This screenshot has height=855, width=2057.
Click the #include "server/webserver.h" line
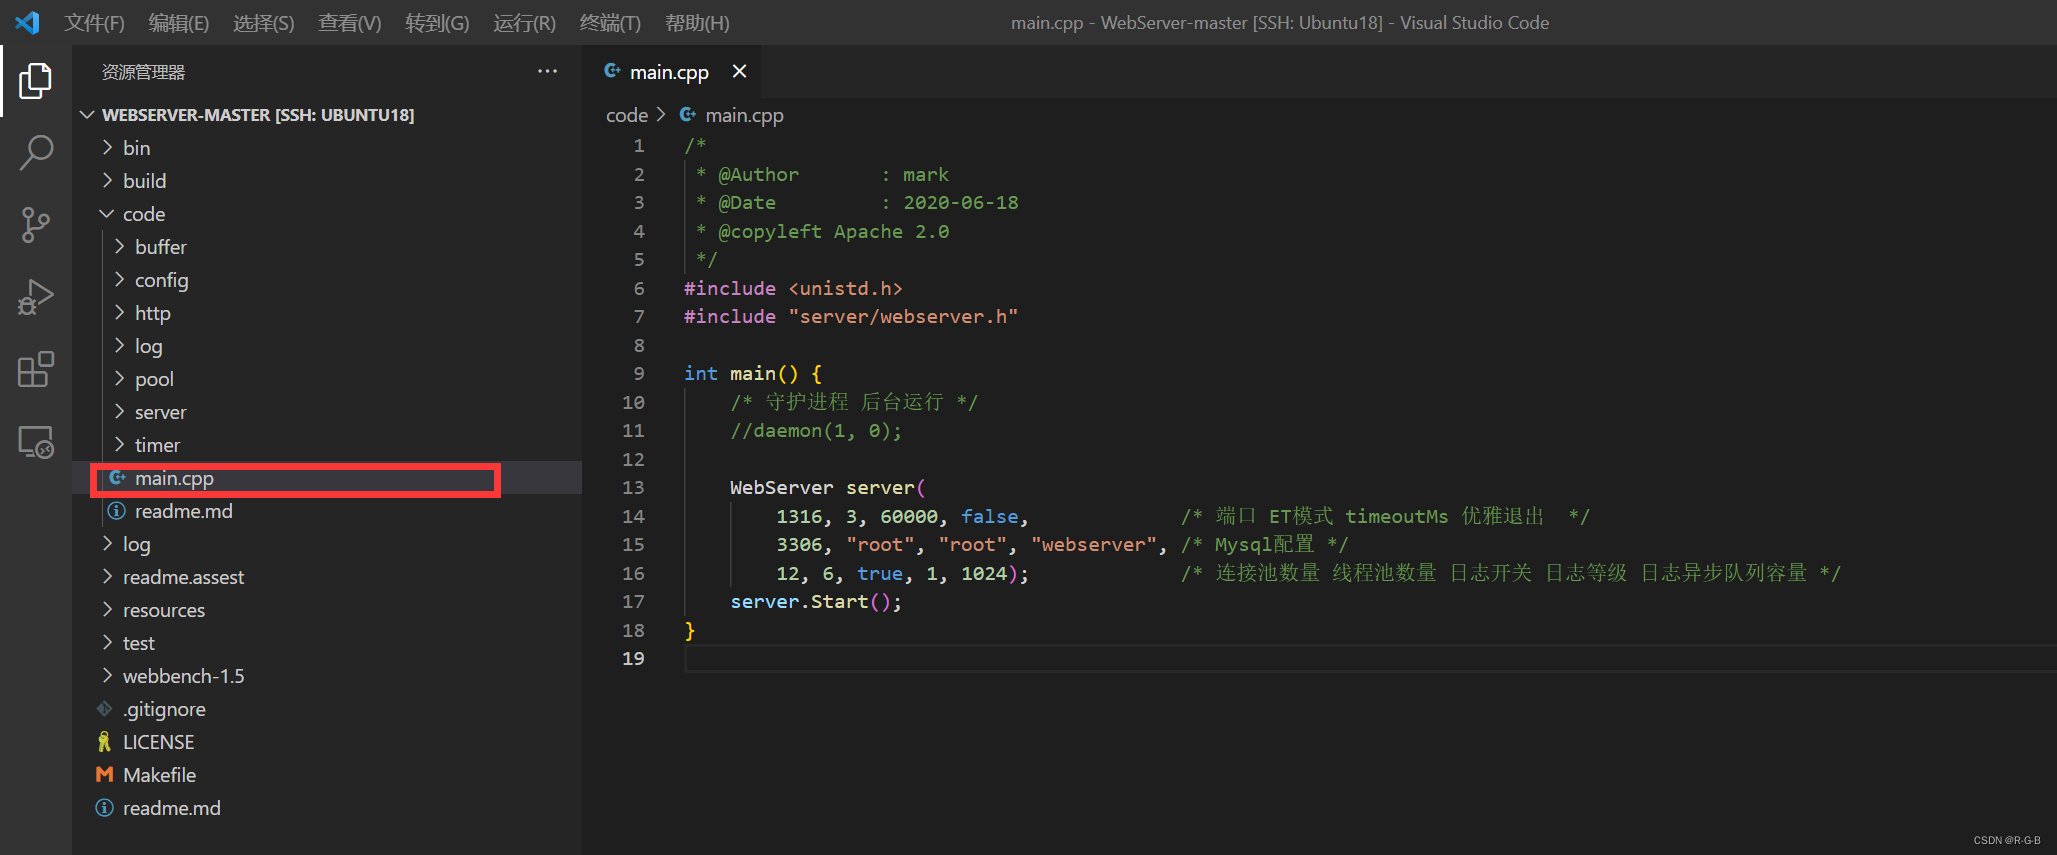(851, 316)
